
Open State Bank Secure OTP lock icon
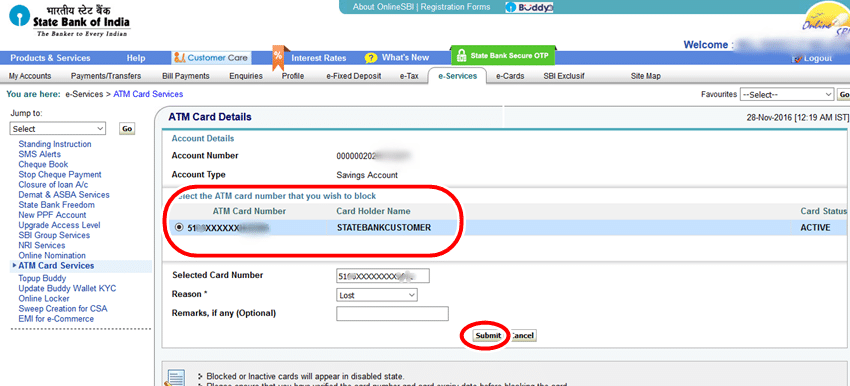click(x=461, y=56)
